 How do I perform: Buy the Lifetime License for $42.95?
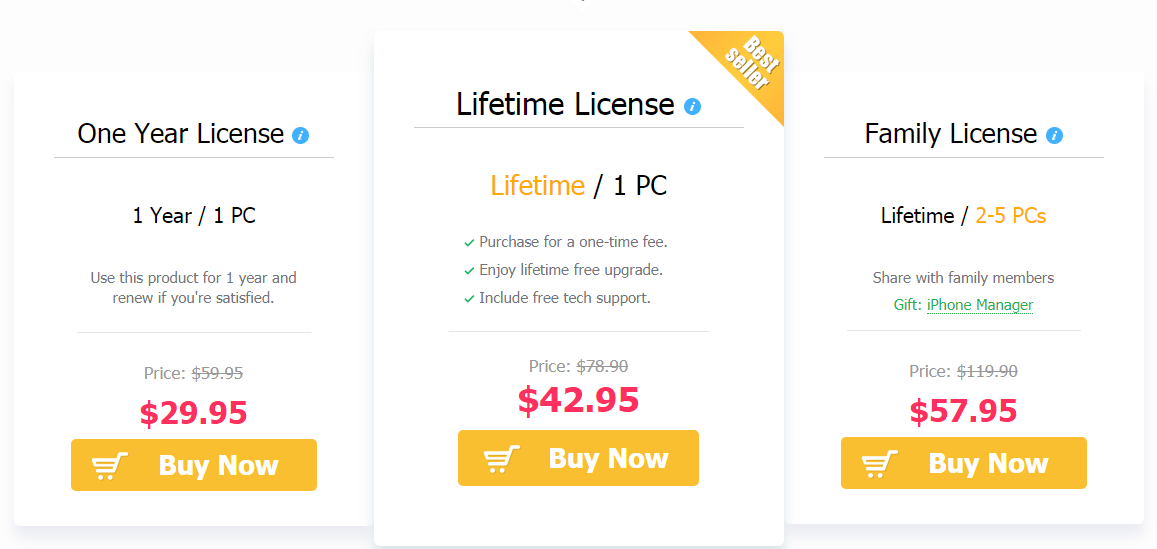pos(578,458)
